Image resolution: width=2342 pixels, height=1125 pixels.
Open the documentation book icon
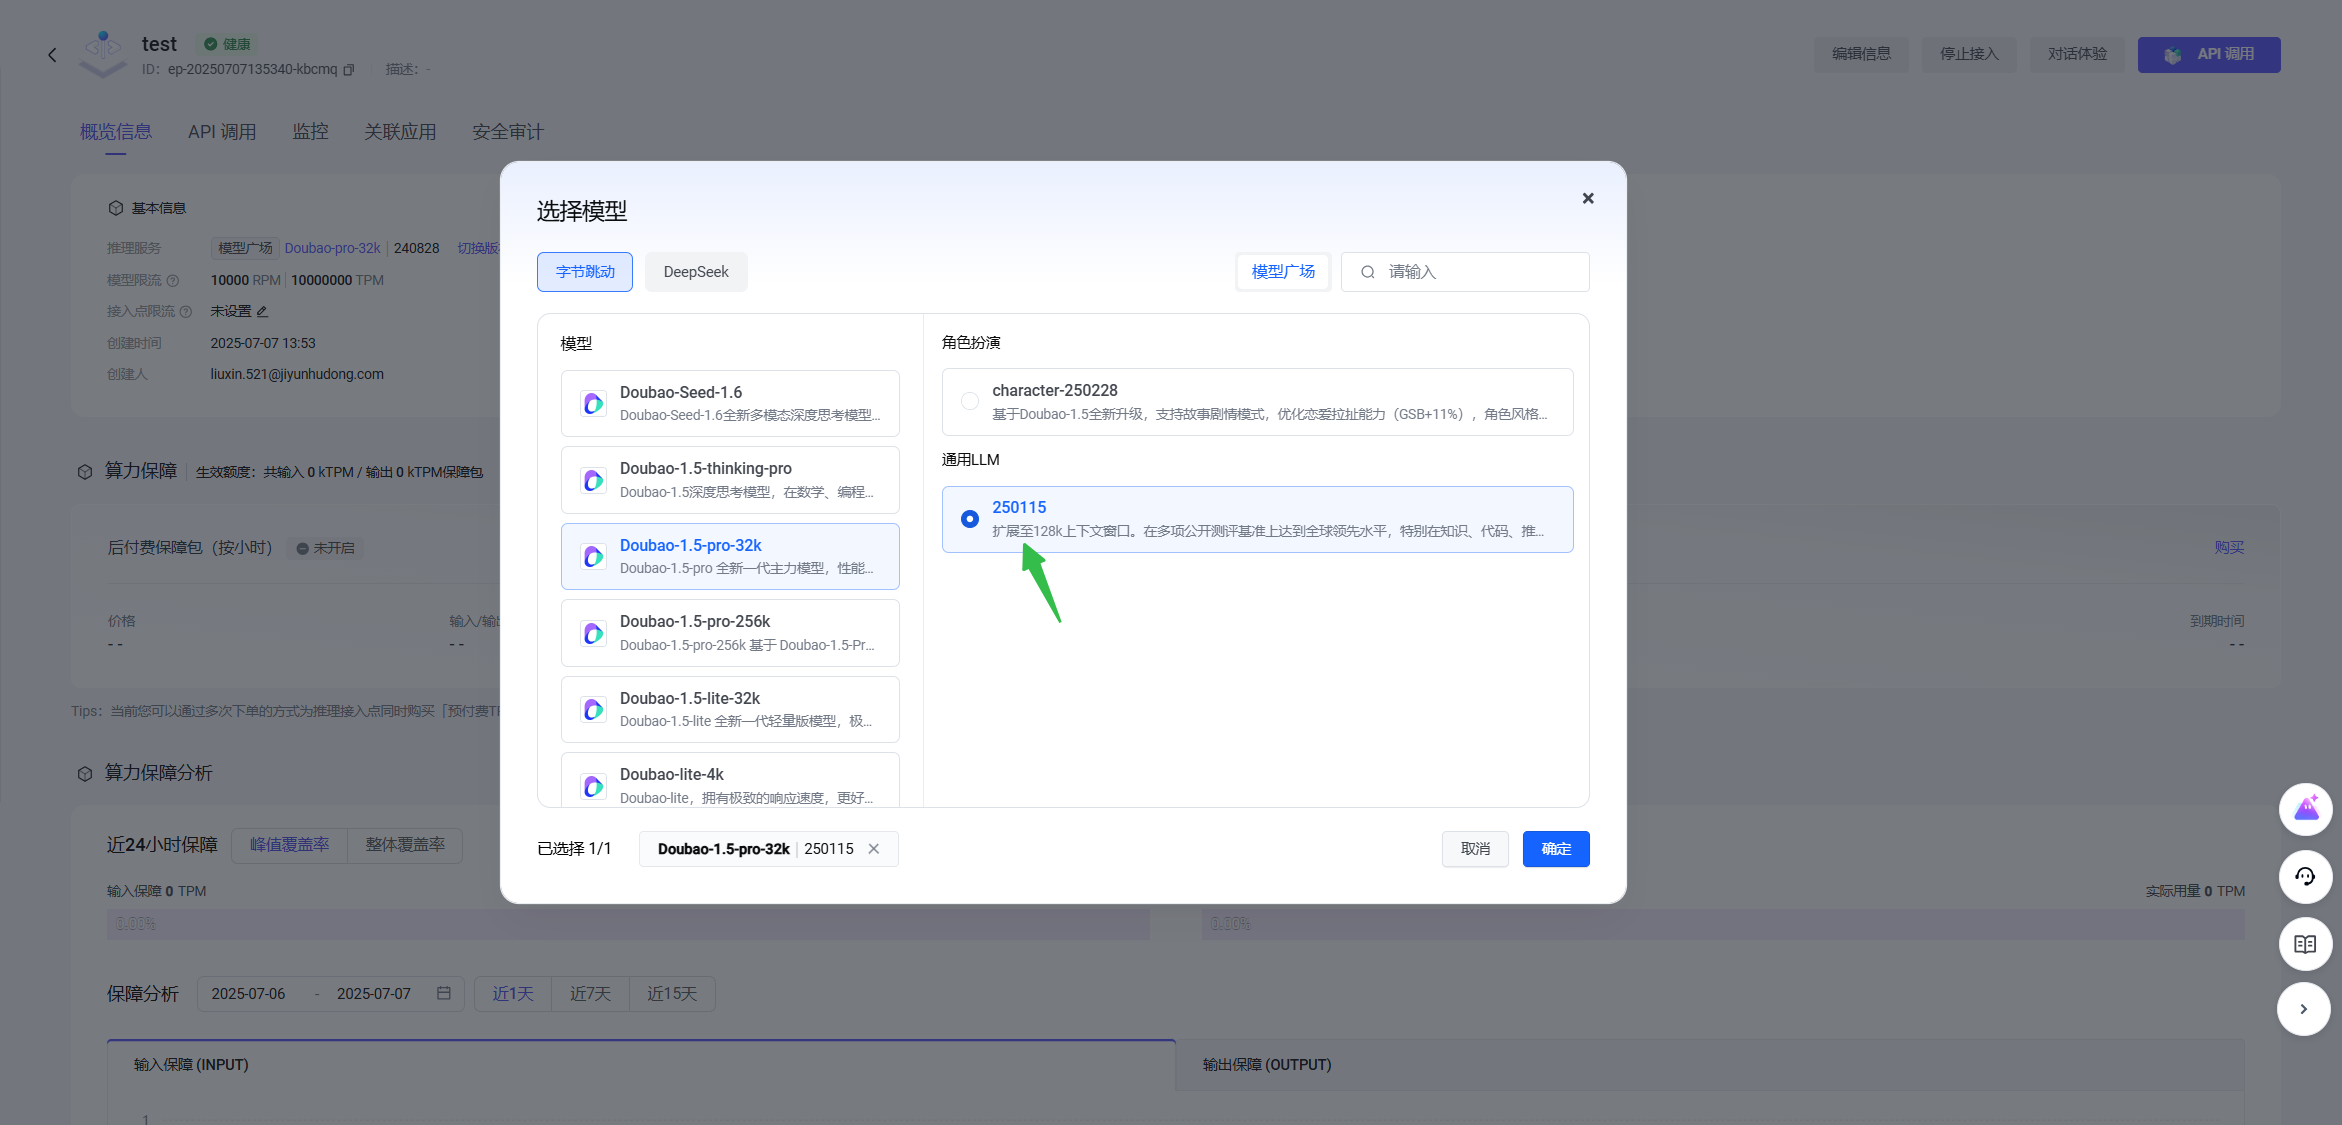pyautogui.click(x=2305, y=944)
